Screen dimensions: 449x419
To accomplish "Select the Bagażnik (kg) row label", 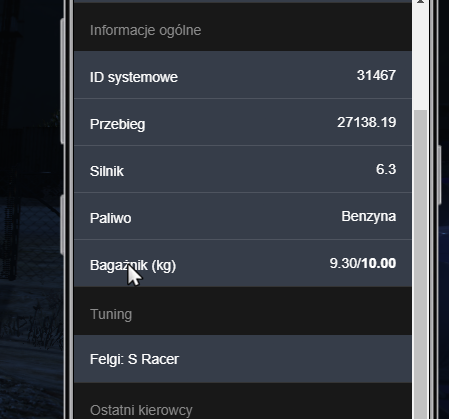I will pyautogui.click(x=133, y=266).
